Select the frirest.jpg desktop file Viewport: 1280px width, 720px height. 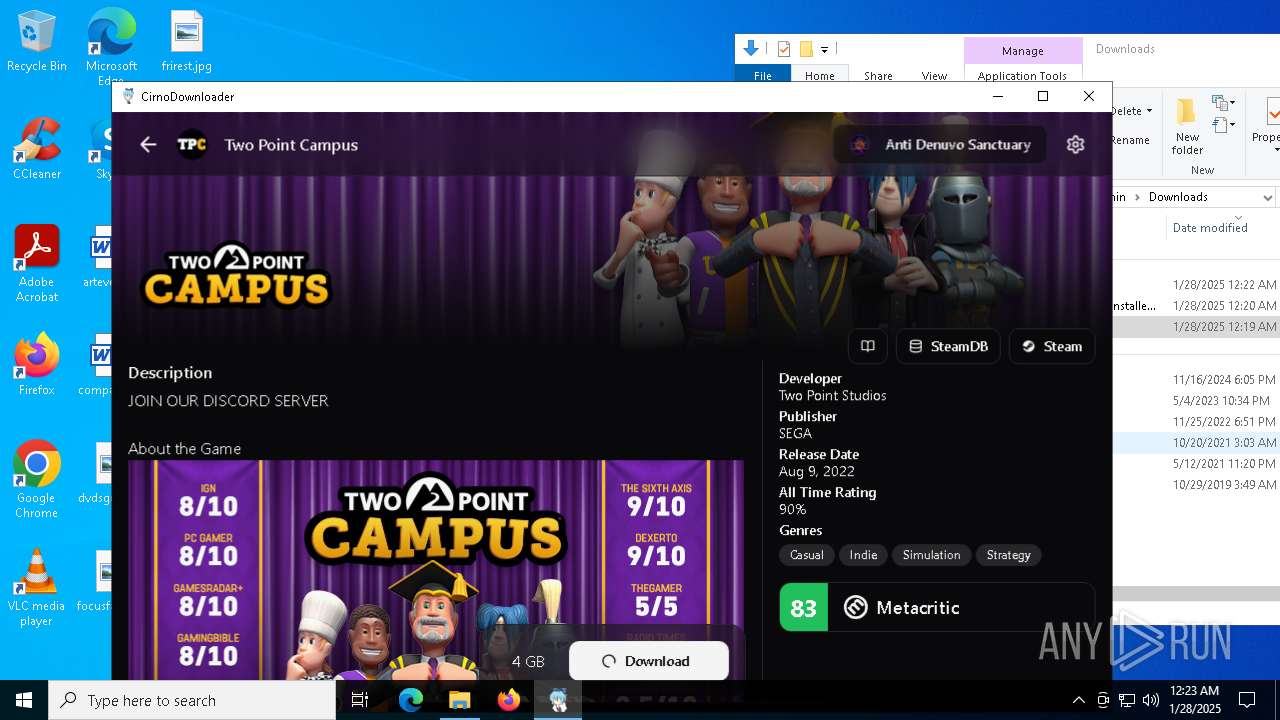click(187, 42)
